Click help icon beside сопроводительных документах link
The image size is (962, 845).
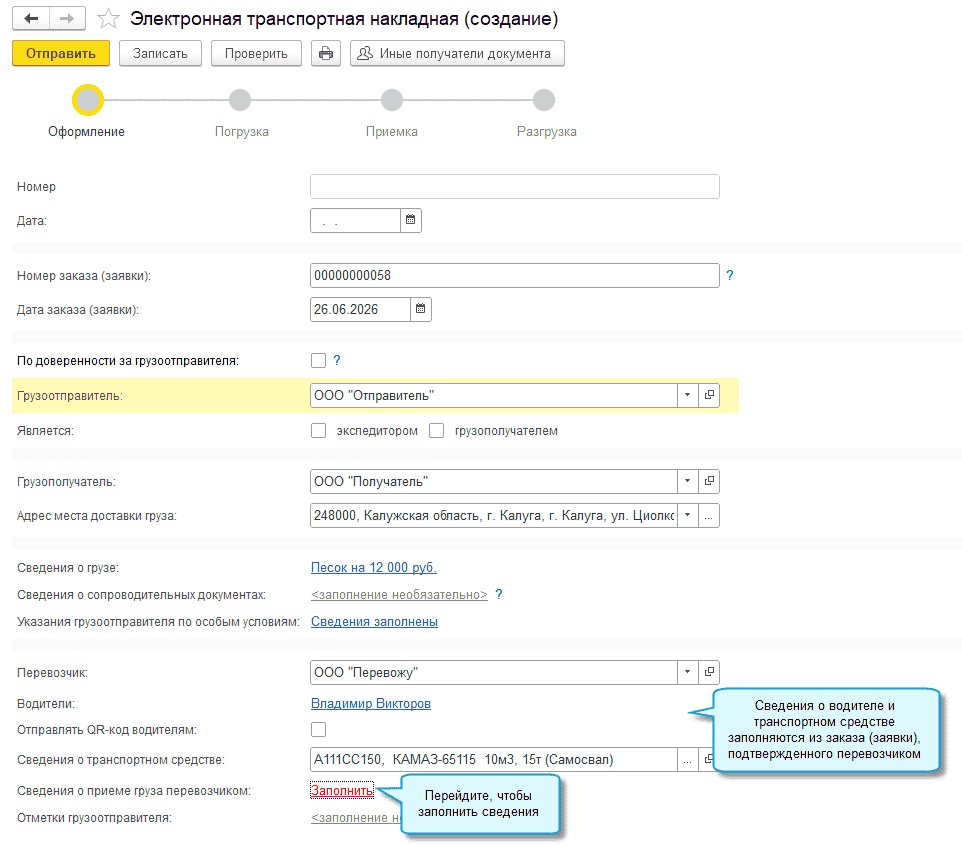(499, 595)
